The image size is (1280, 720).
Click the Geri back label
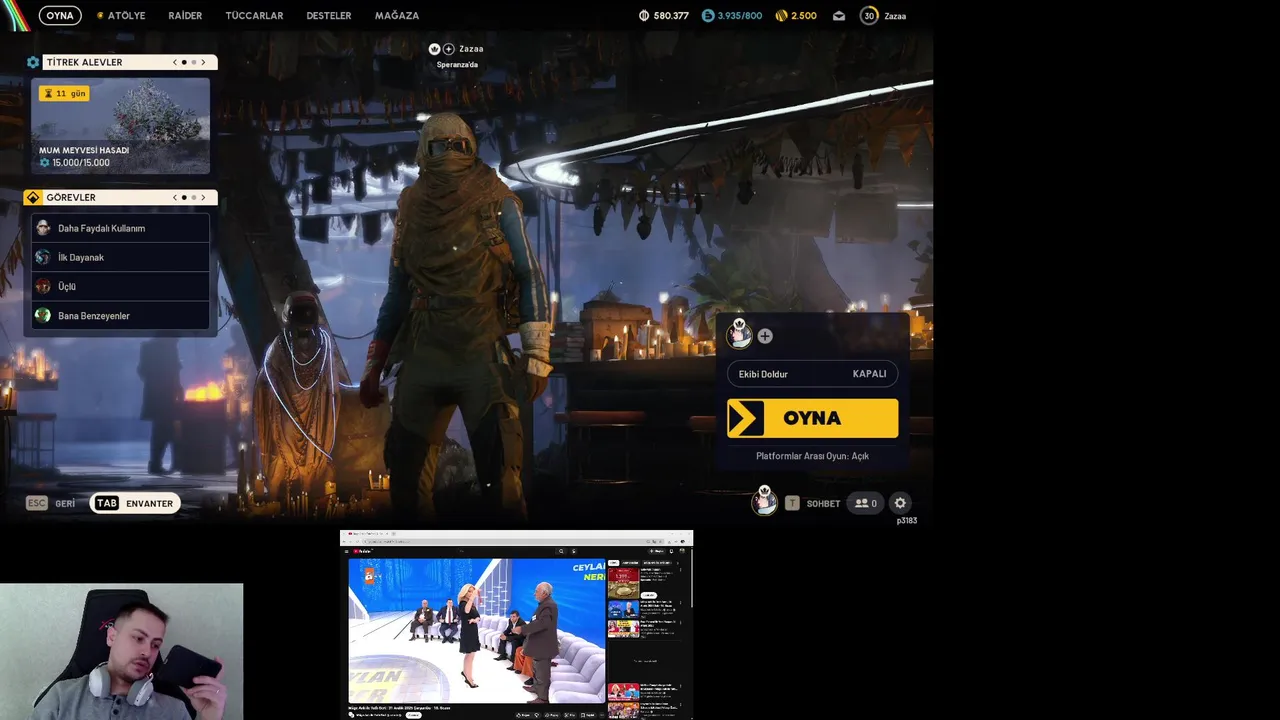click(65, 503)
